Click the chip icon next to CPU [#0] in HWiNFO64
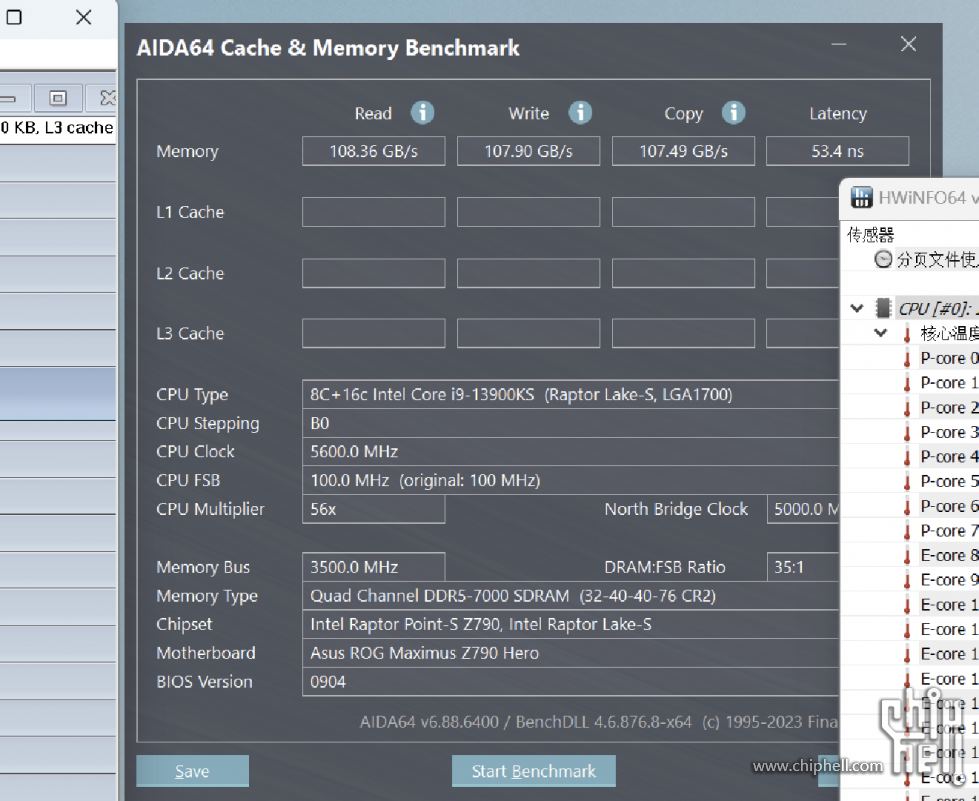Image resolution: width=979 pixels, height=801 pixels. click(x=883, y=308)
